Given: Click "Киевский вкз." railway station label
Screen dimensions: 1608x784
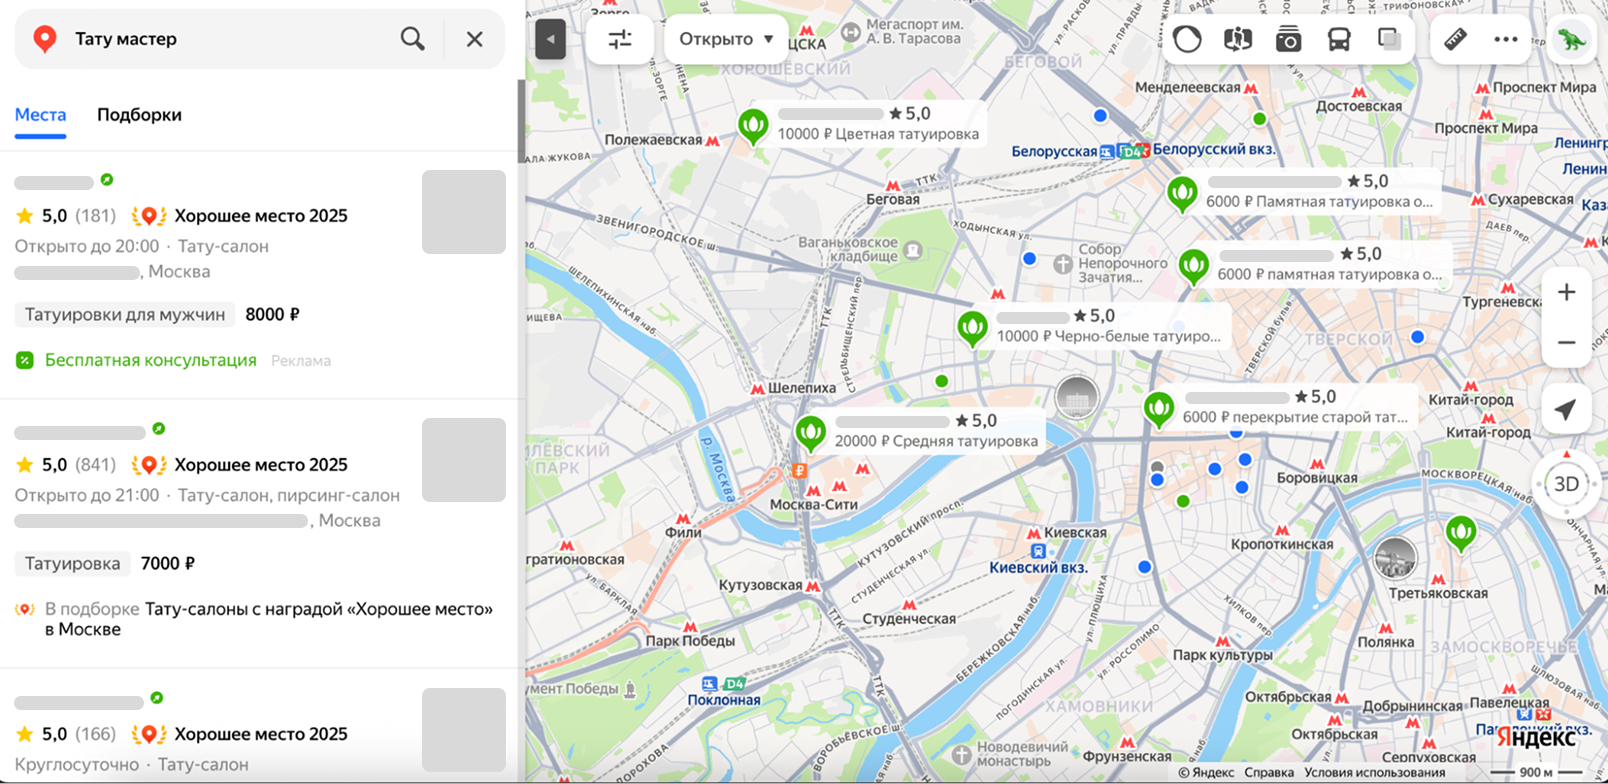Looking at the screenshot, I should click(1038, 567).
